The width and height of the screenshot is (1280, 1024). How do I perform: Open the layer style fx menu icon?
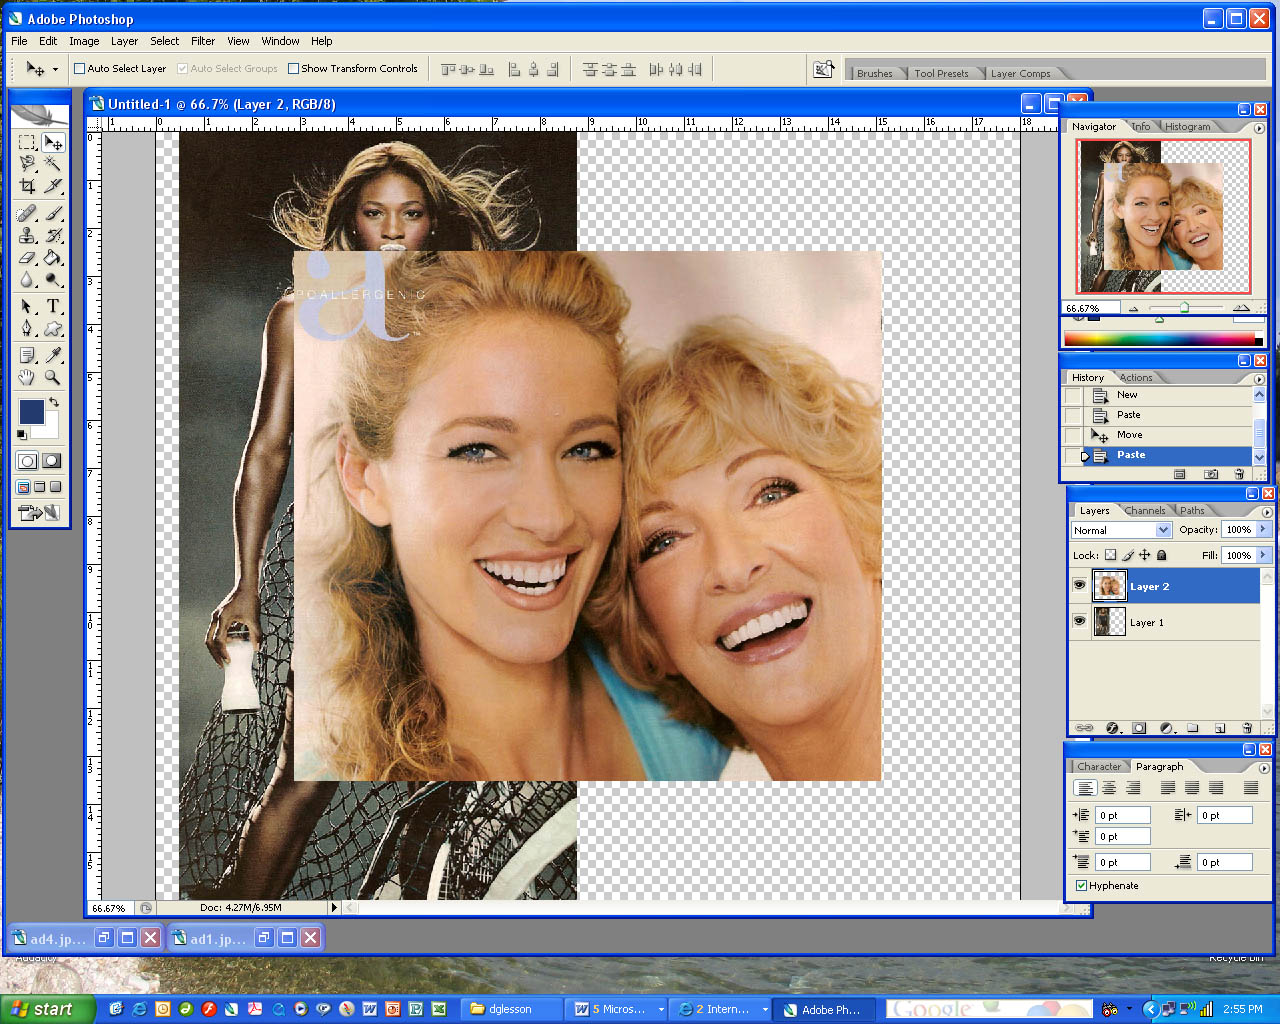(1111, 728)
